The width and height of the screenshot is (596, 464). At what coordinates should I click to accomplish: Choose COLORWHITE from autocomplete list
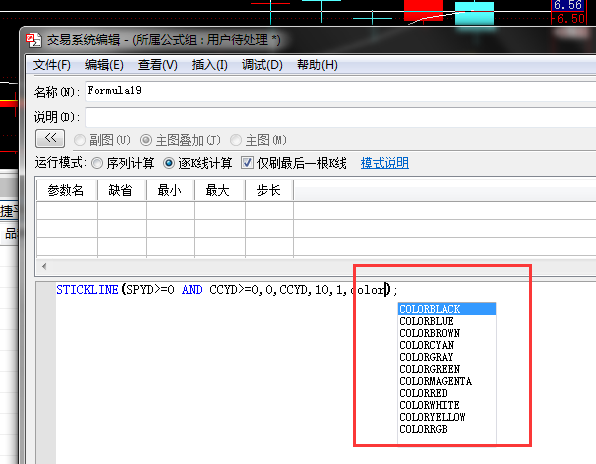[x=447, y=405]
